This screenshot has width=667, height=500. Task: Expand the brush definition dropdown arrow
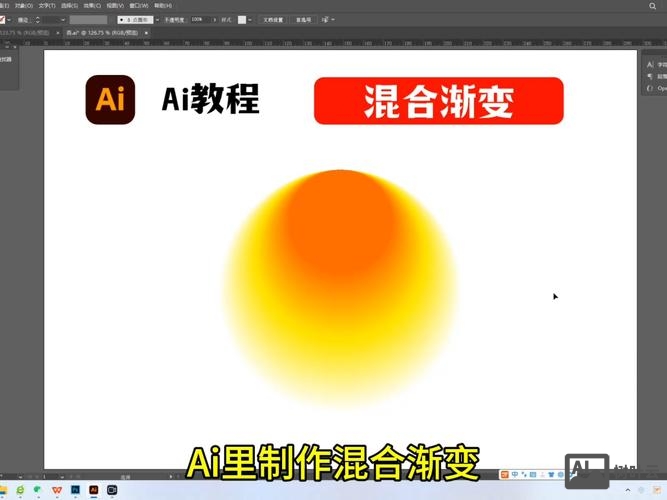click(x=157, y=20)
